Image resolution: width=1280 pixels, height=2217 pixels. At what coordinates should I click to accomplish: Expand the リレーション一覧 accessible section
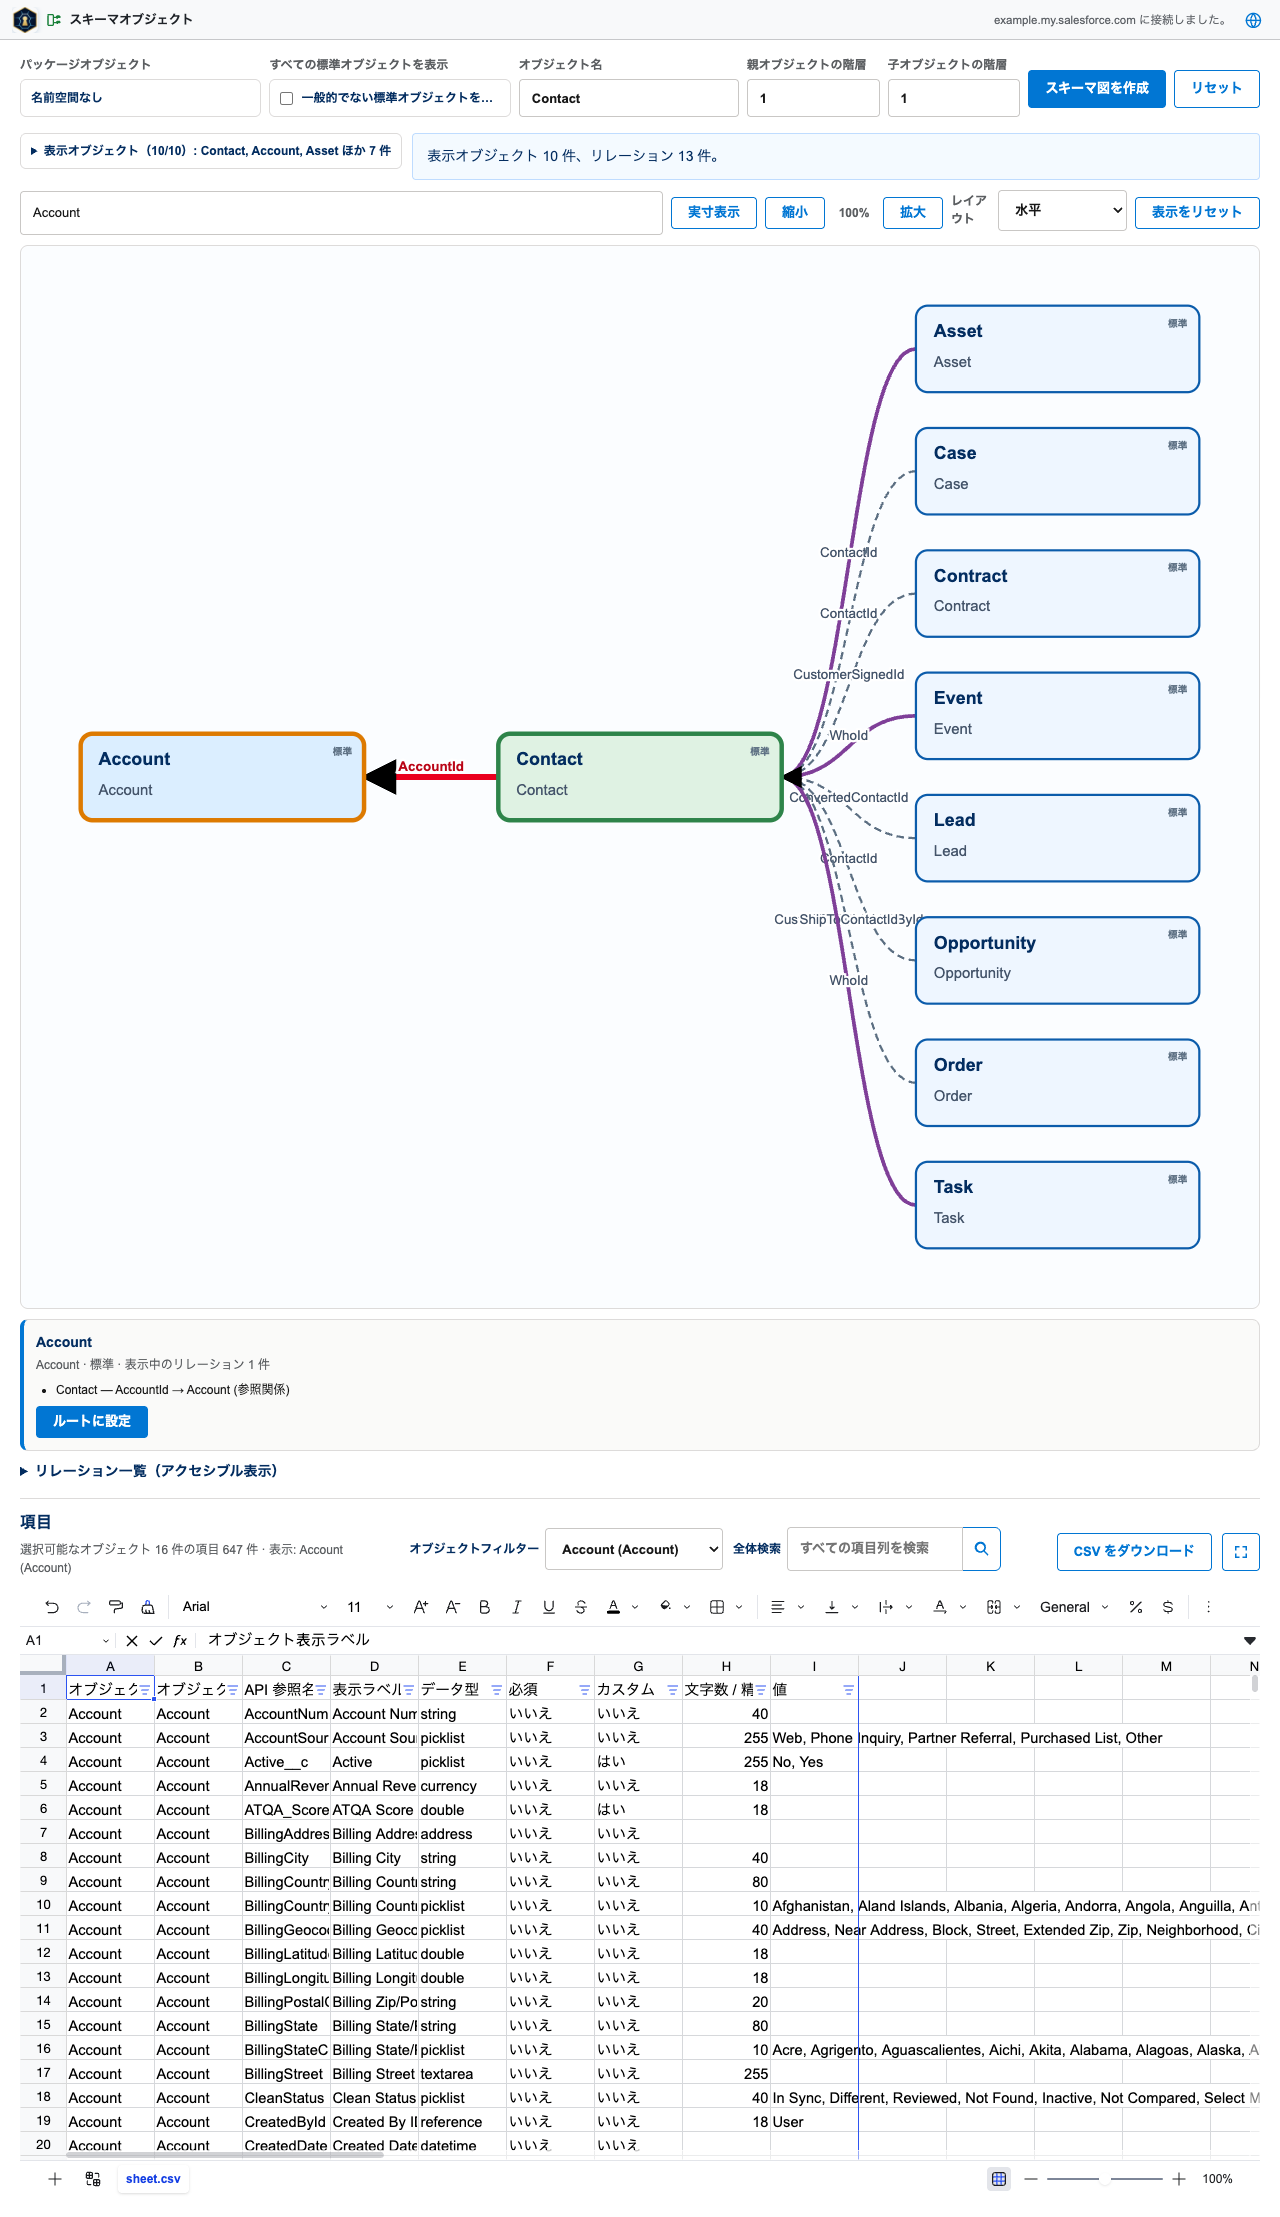[x=148, y=1471]
